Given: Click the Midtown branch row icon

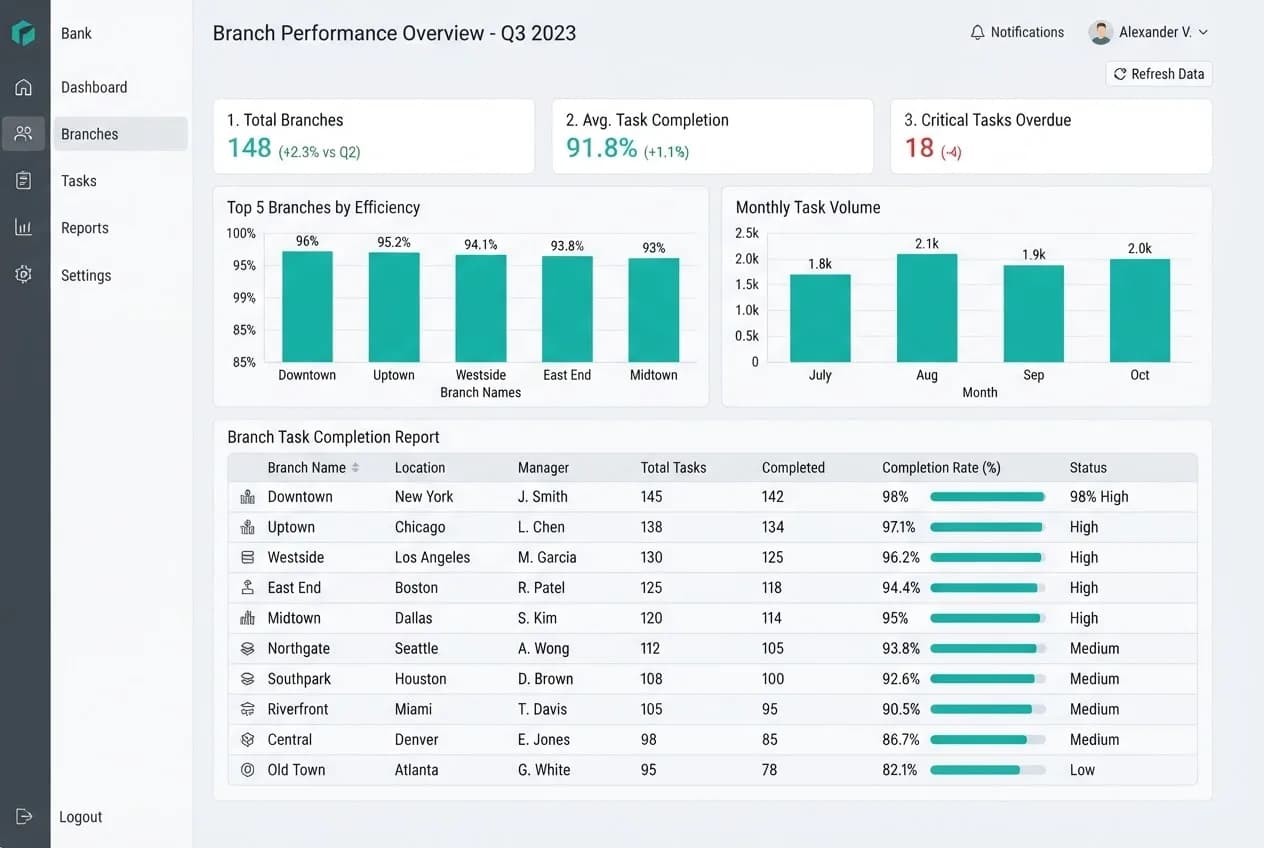Looking at the screenshot, I should [248, 618].
